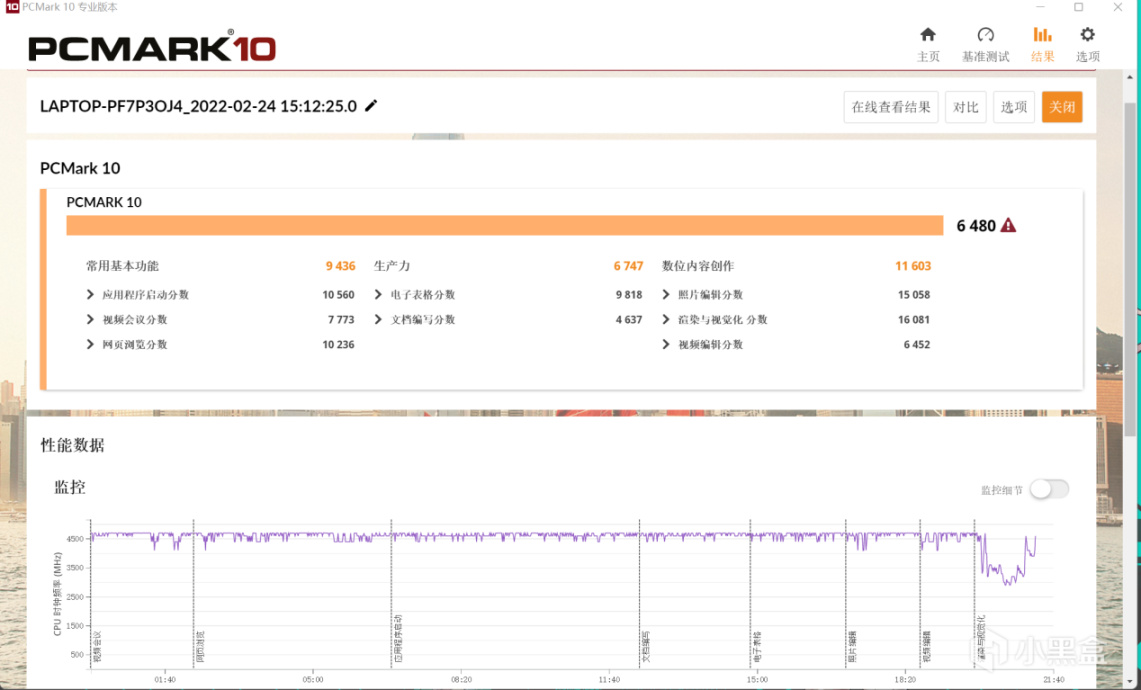
Task: Switch to the 结果 results chart icon
Action: 1042,34
